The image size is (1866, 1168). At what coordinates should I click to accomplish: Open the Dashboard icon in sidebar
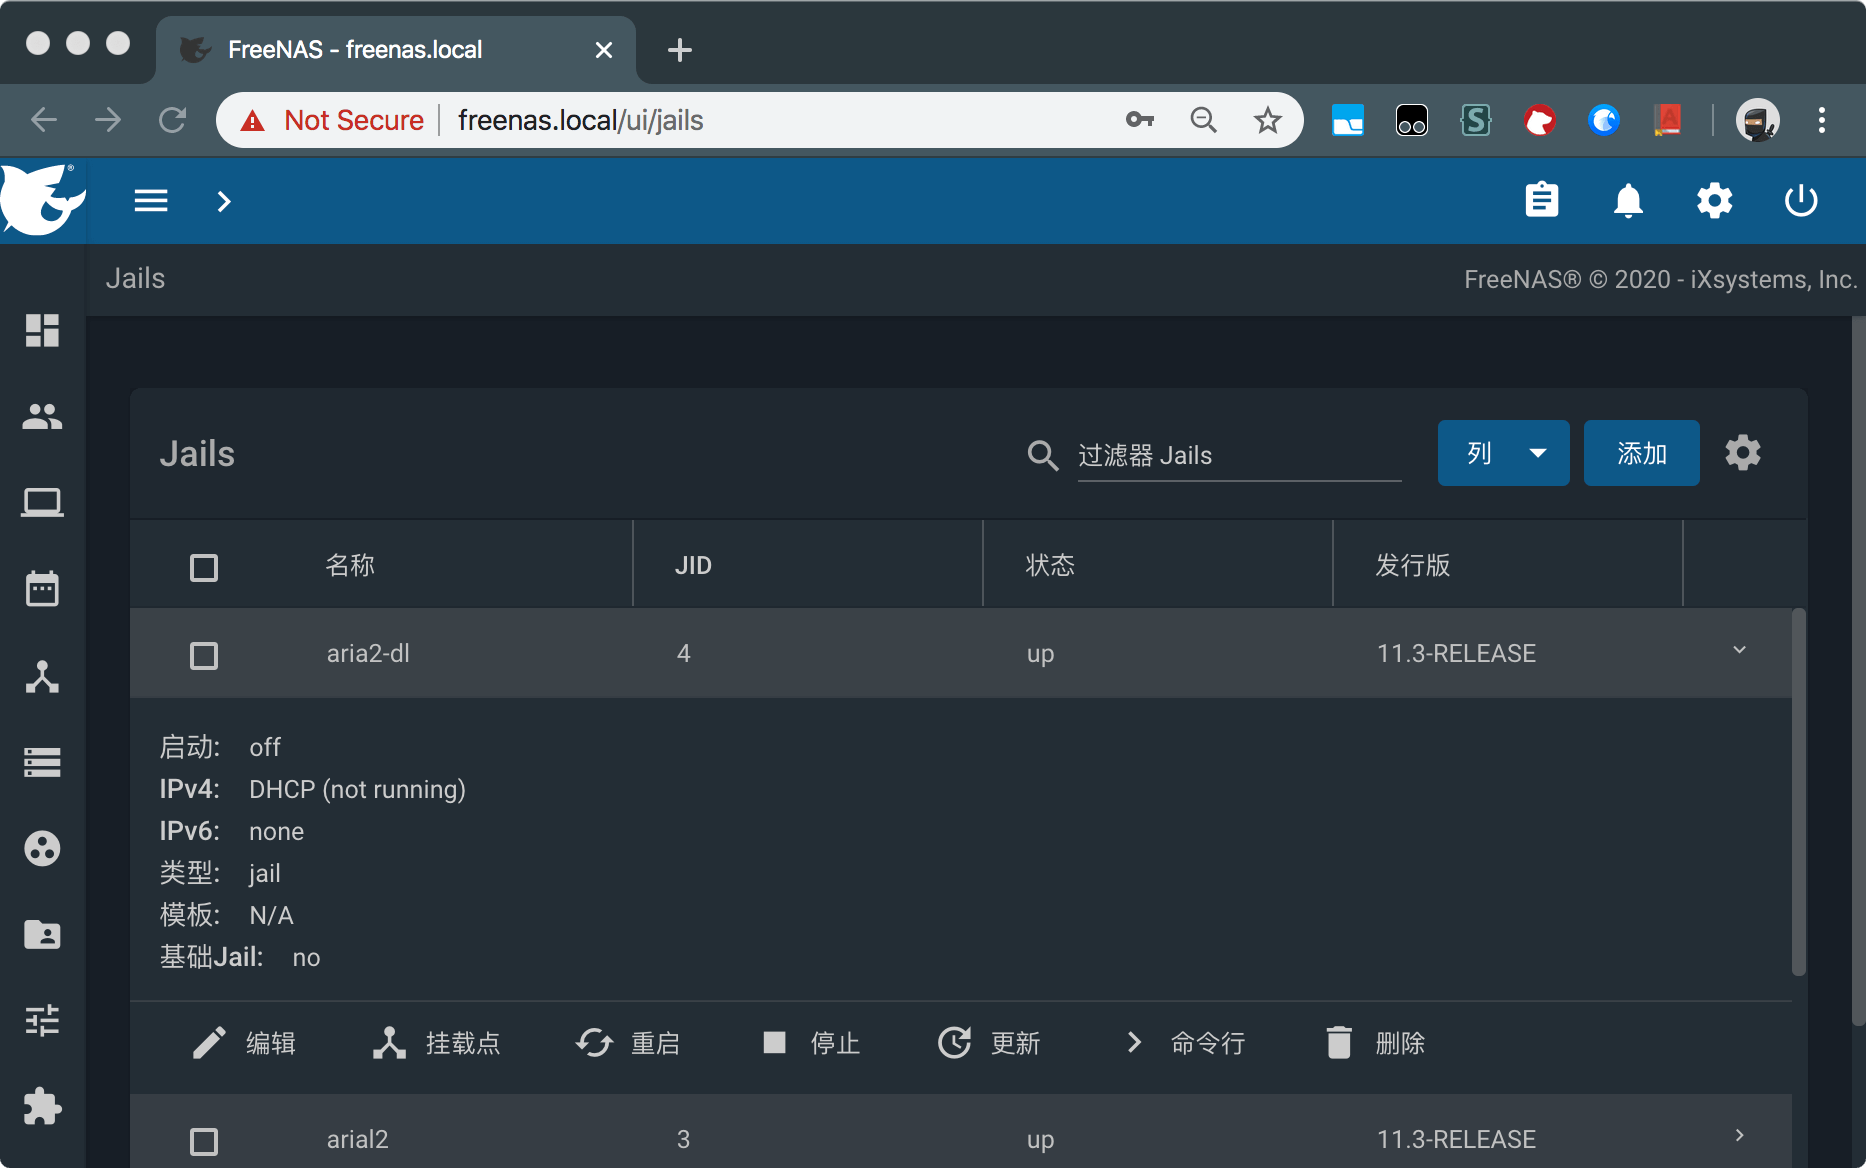42,330
